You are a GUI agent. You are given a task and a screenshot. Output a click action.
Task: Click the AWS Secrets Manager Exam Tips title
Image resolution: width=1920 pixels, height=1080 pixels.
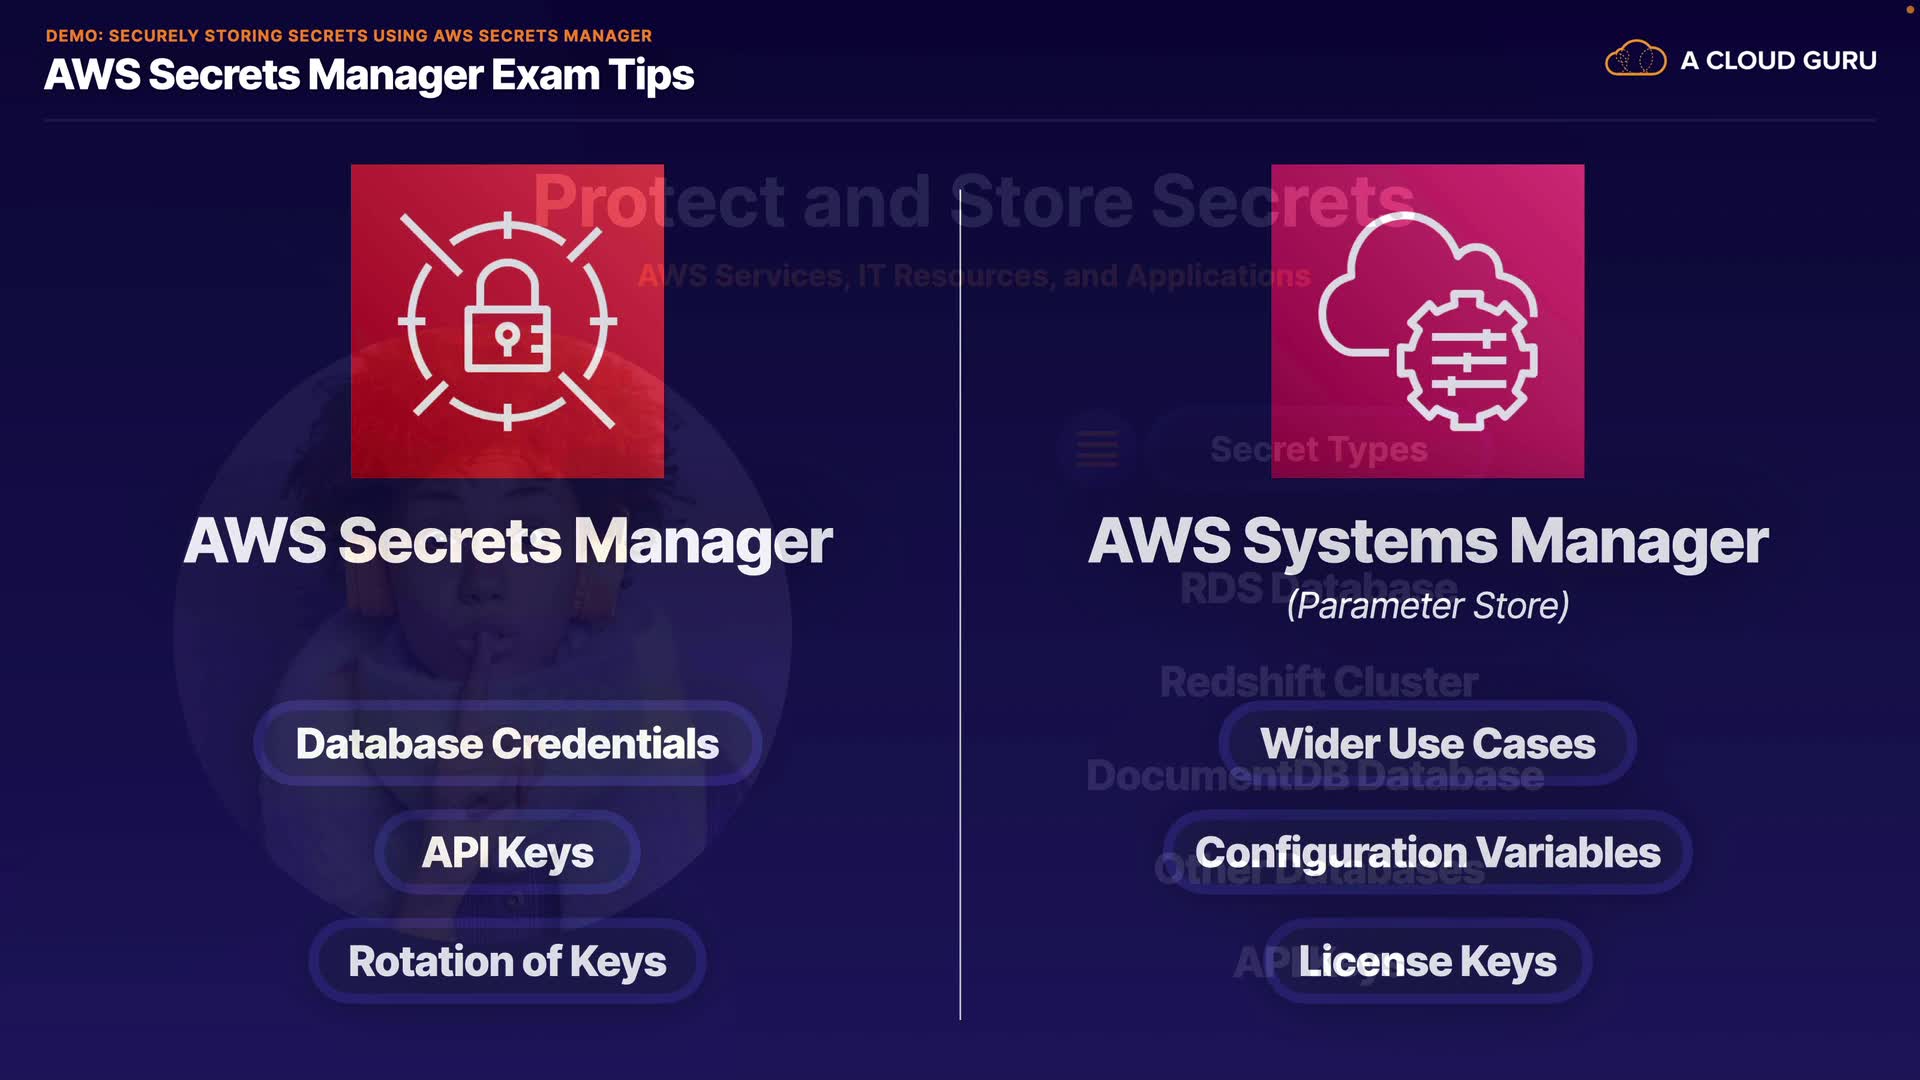[x=369, y=76]
